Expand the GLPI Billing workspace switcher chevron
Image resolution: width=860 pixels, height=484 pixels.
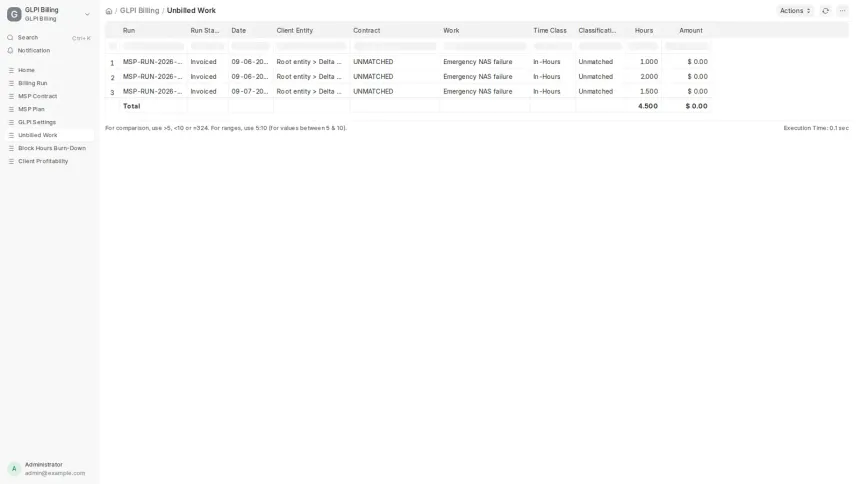coord(87,14)
